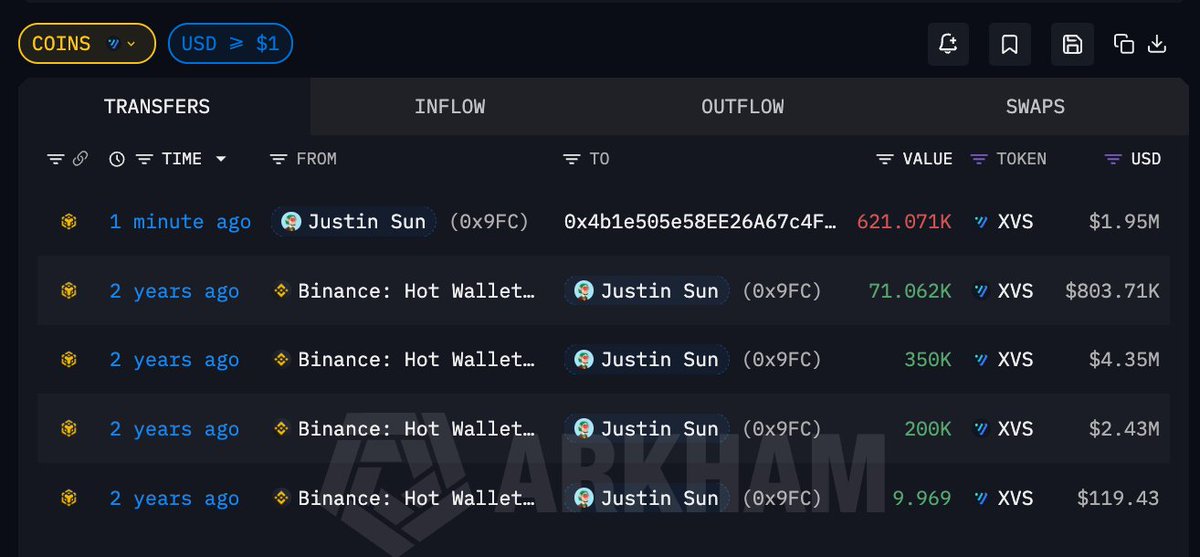Click the clock icon beside TIME

[x=117, y=159]
